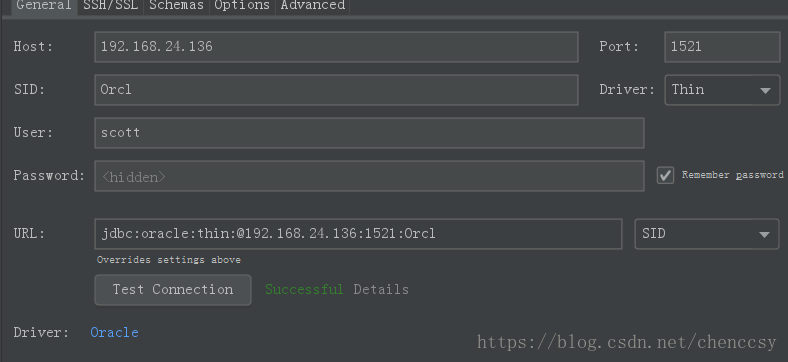788x362 pixels.
Task: Expand the Thin driver dropdown
Action: pyautogui.click(x=722, y=90)
